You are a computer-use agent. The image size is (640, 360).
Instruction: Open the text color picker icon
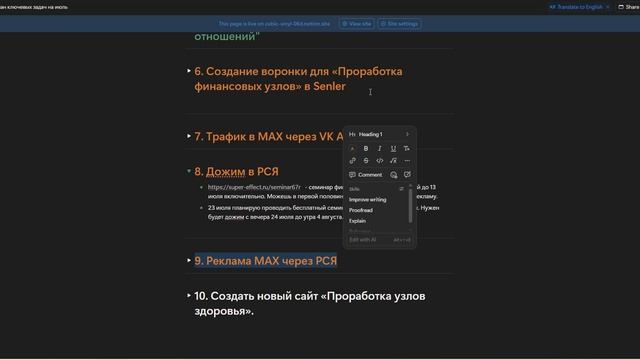pyautogui.click(x=353, y=149)
